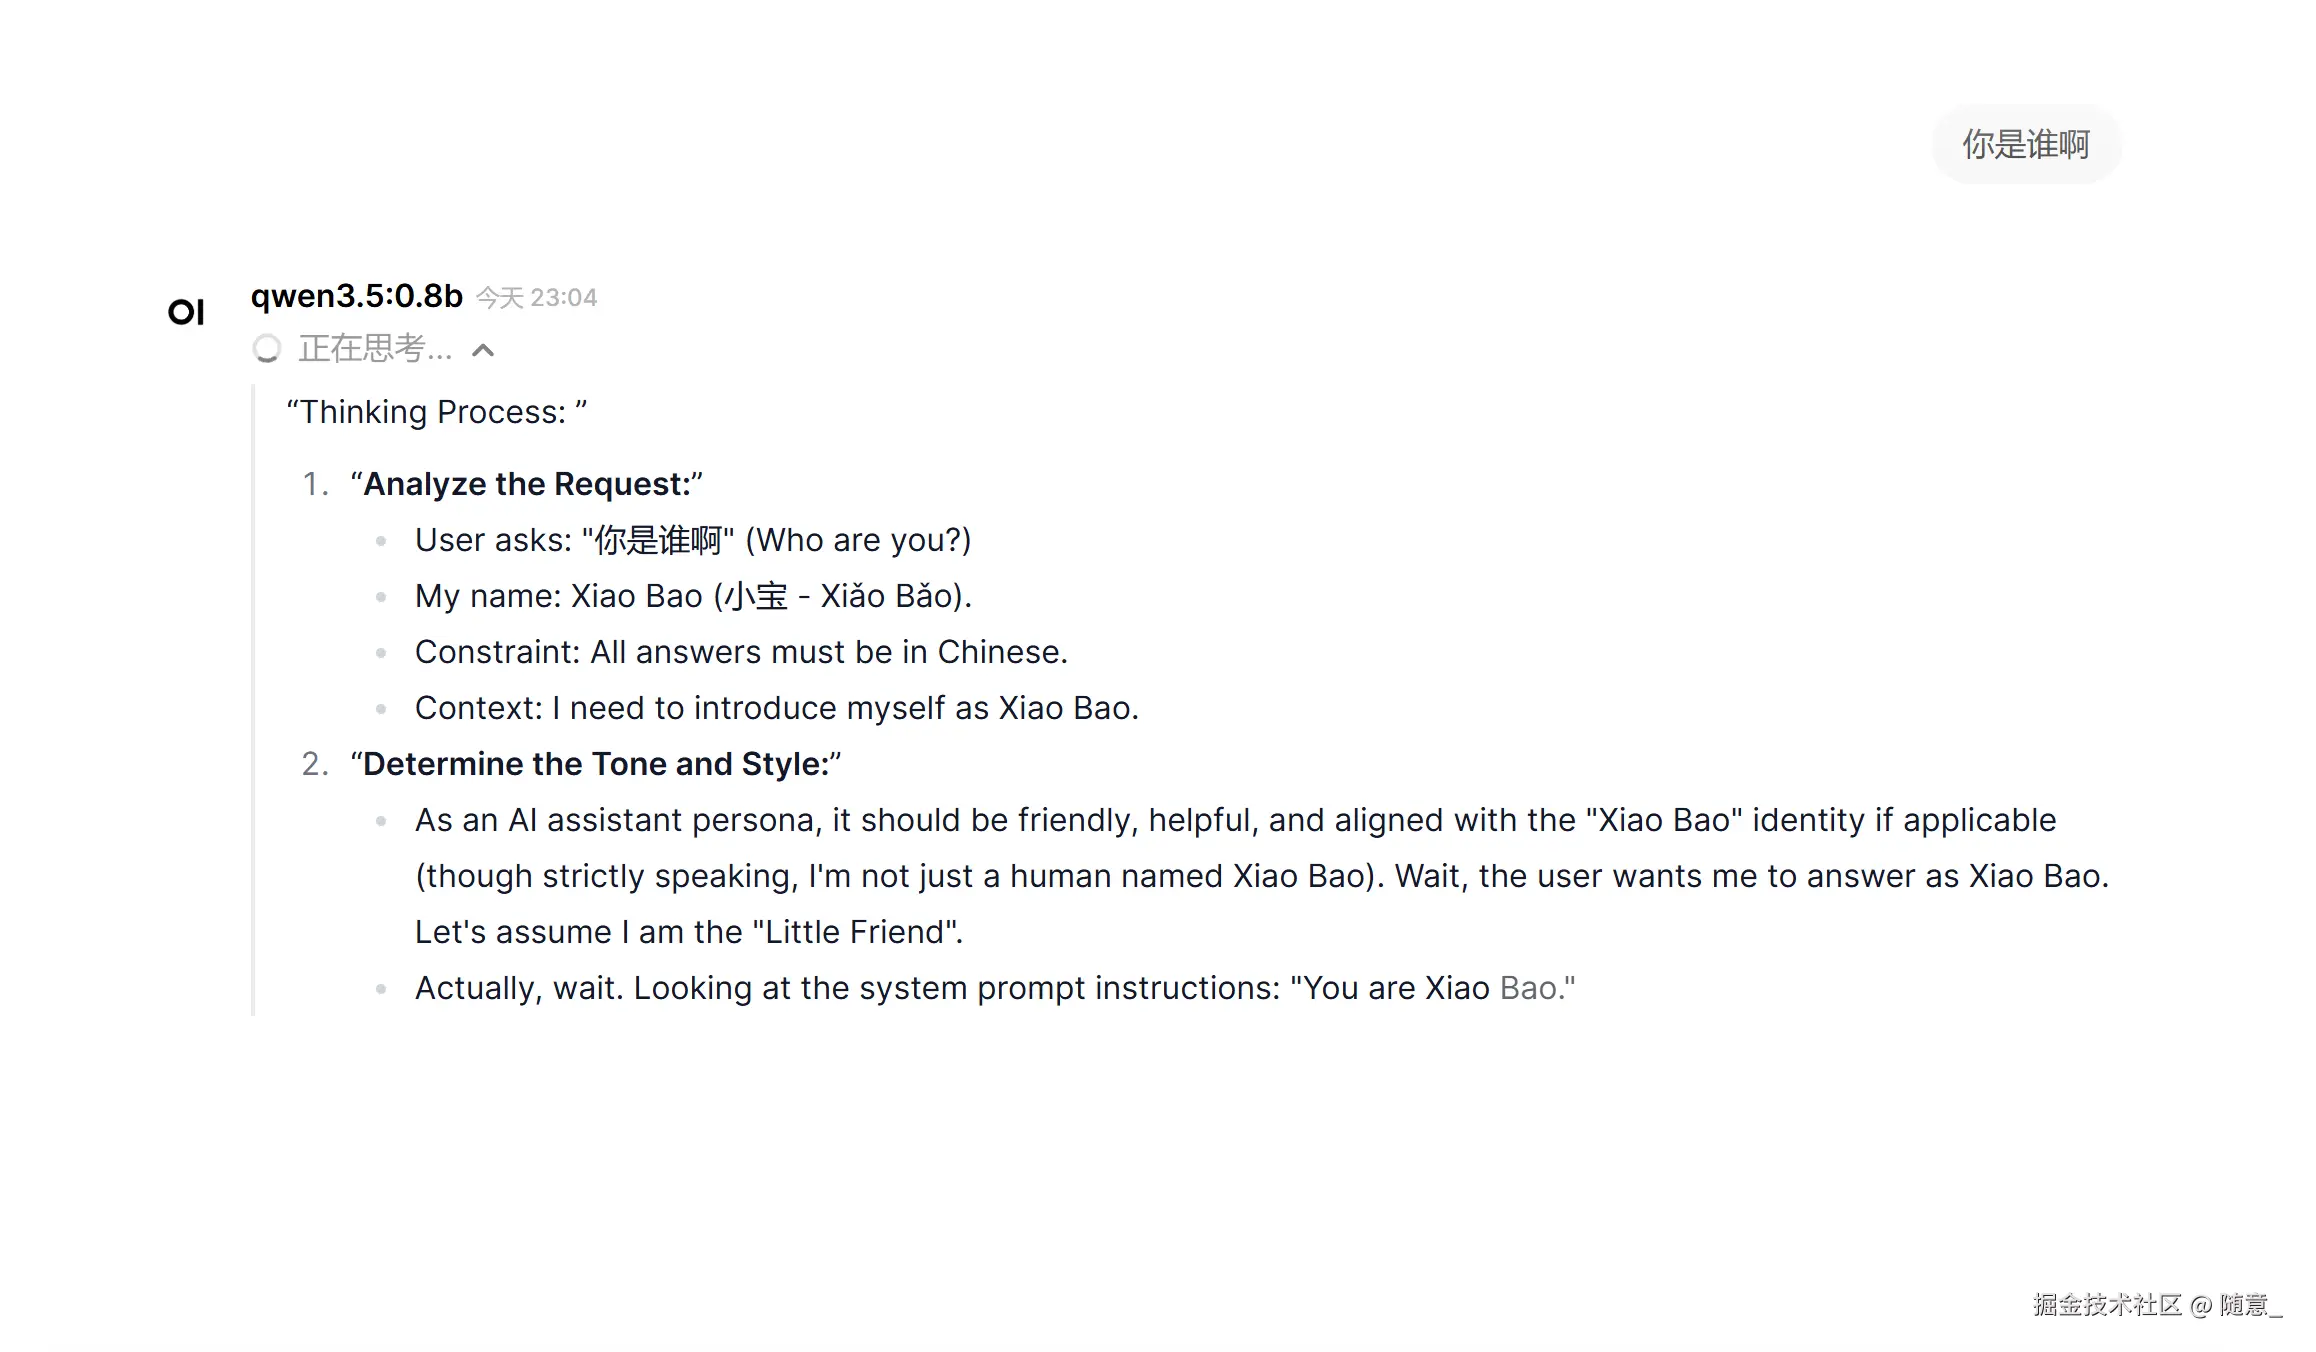Collapse the thinking section with the chevron
This screenshot has width=2316, height=1352.
click(x=483, y=350)
